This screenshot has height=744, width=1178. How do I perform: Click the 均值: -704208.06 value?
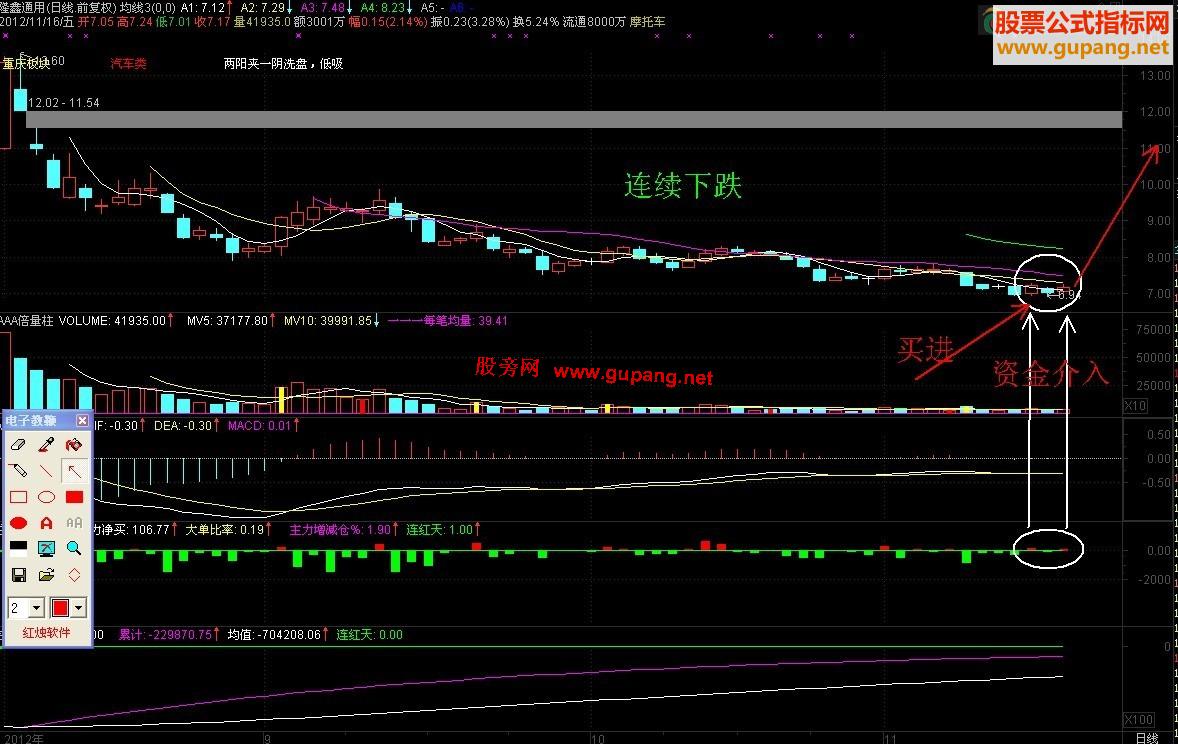coord(274,634)
